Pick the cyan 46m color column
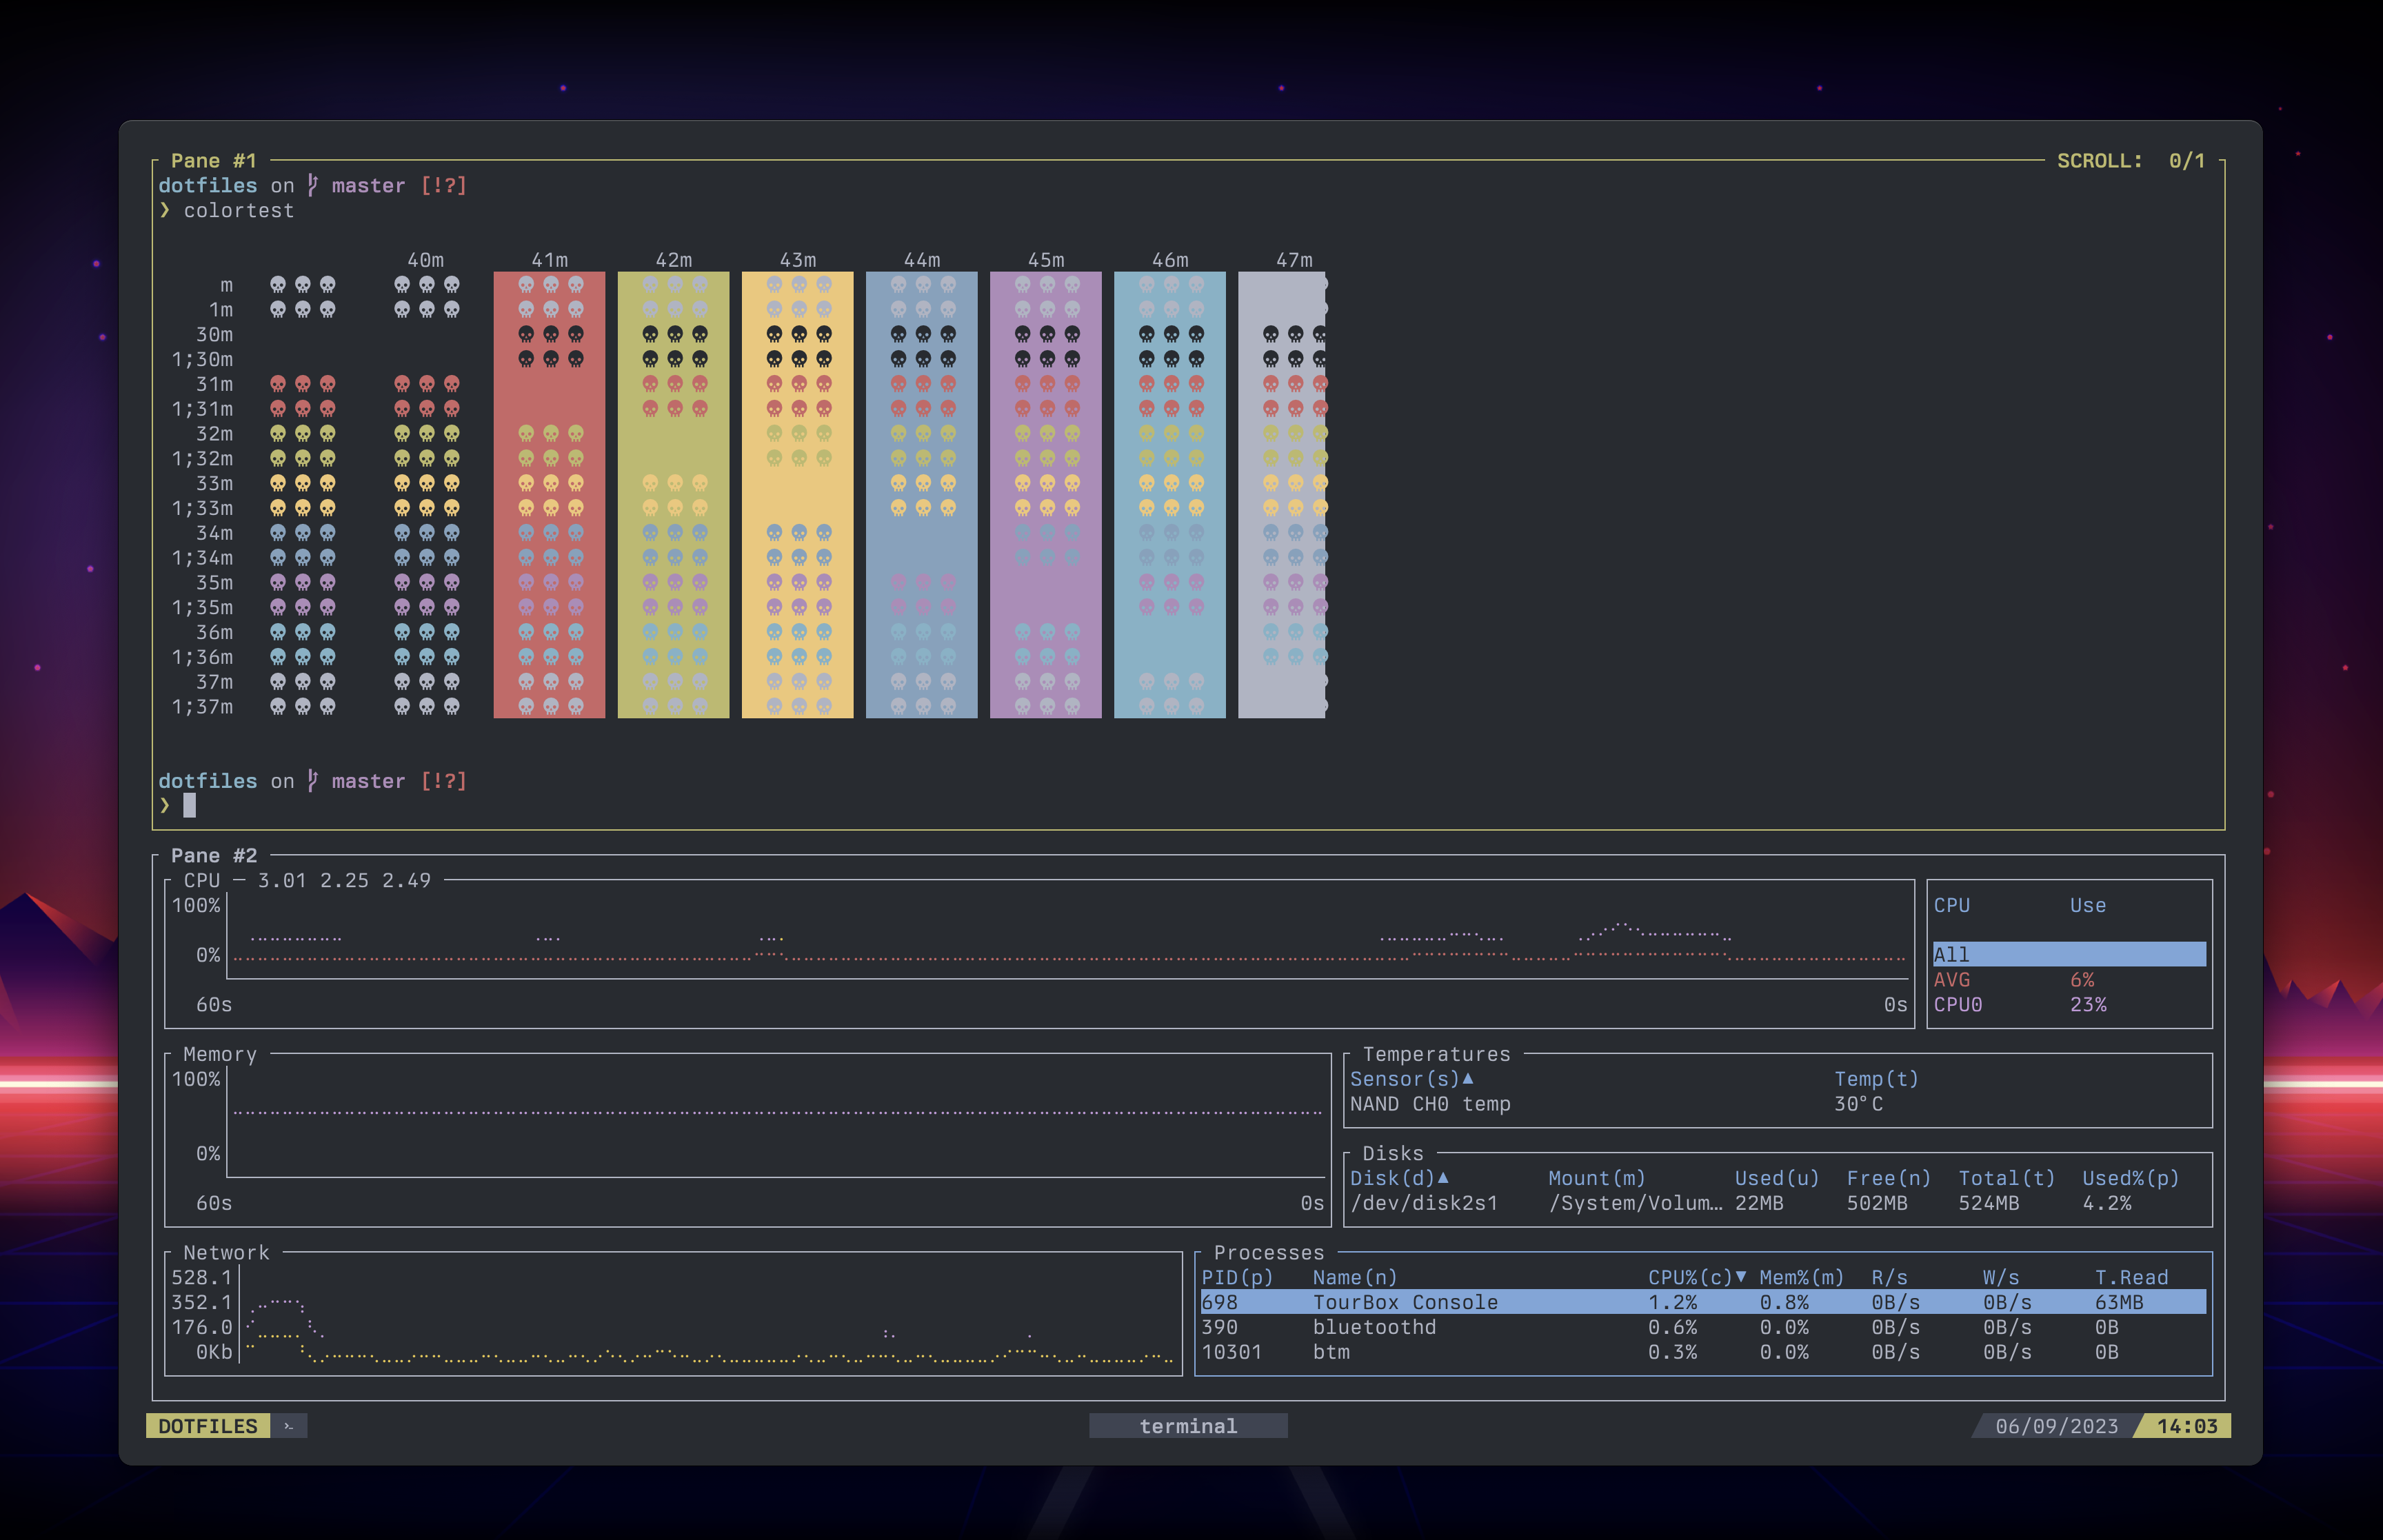 1169,494
